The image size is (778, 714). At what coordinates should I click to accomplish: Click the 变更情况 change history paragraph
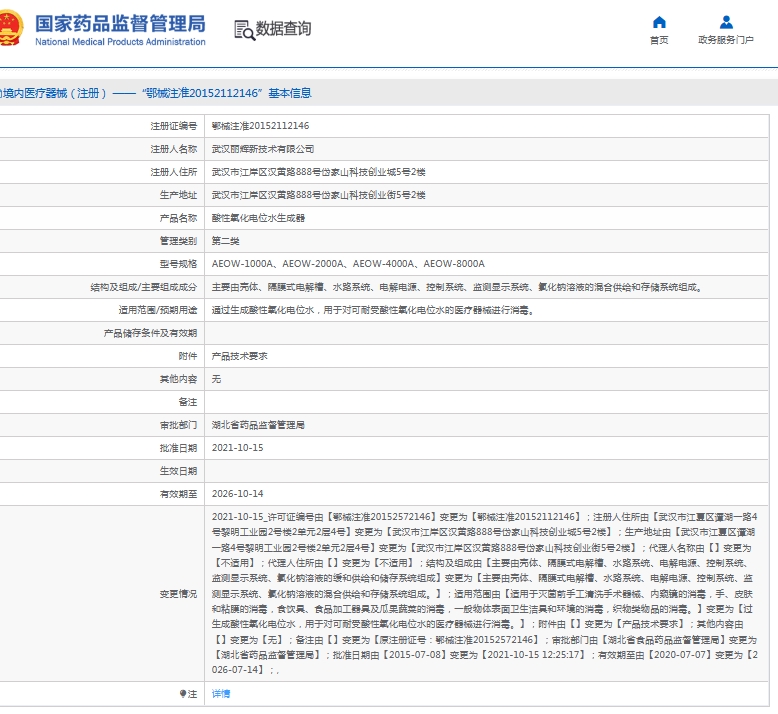click(485, 593)
